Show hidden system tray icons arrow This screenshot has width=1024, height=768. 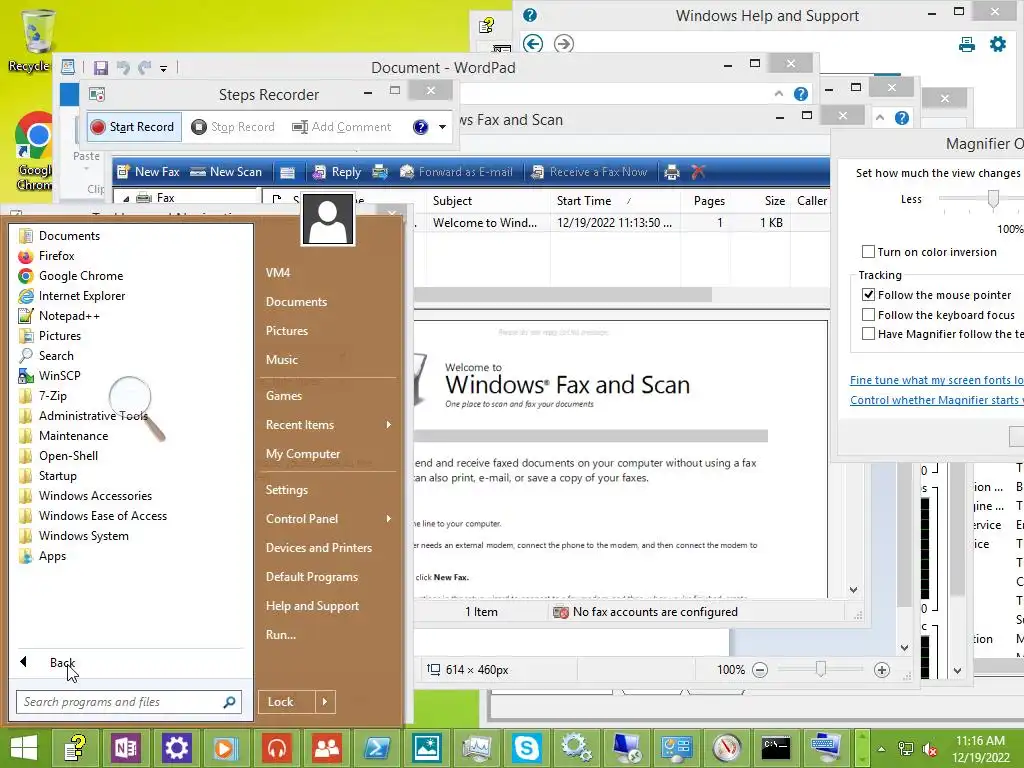point(882,749)
